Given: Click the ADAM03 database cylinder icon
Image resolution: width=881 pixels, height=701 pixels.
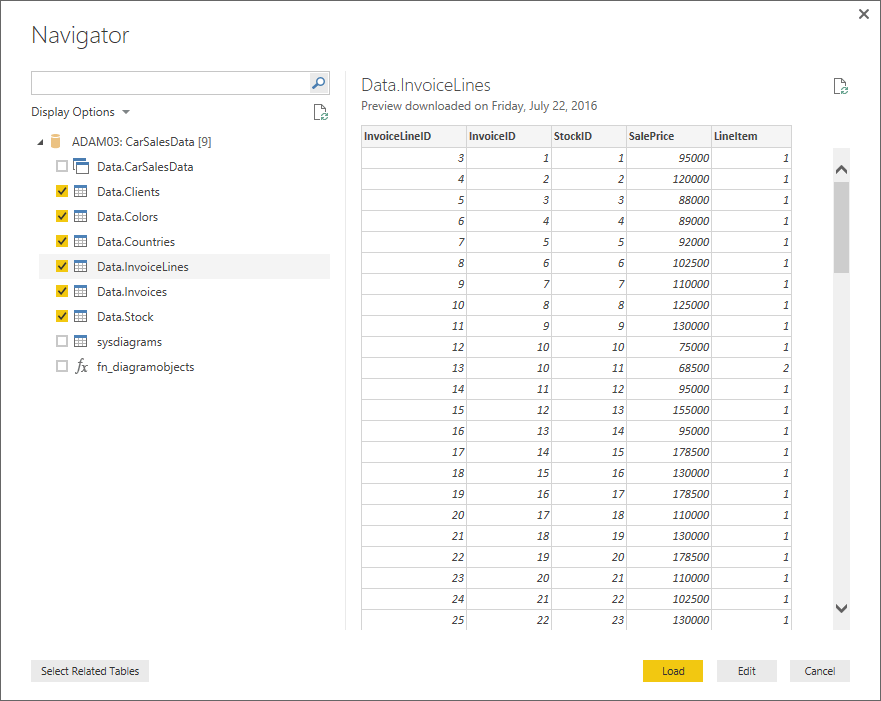Looking at the screenshot, I should (56, 142).
